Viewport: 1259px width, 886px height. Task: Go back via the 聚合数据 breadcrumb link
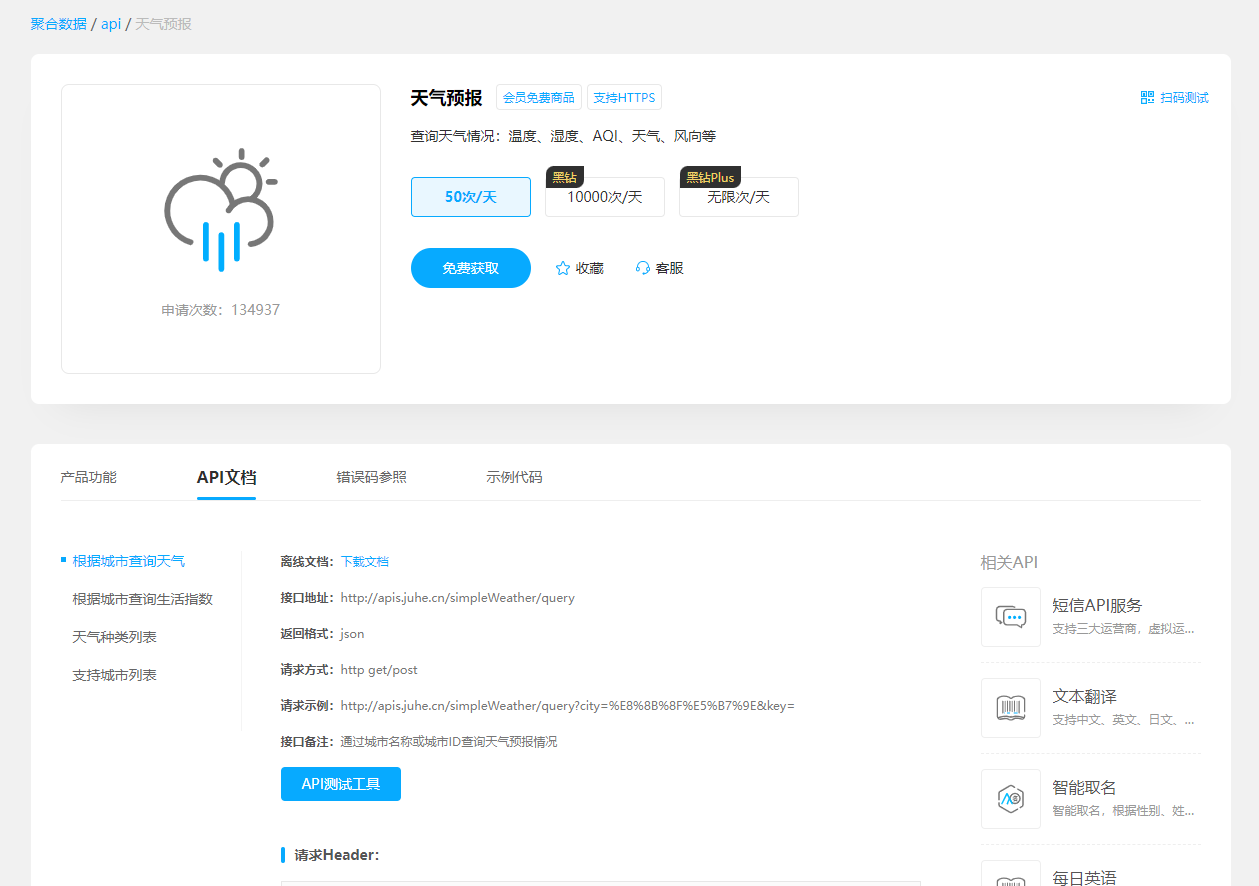57,23
